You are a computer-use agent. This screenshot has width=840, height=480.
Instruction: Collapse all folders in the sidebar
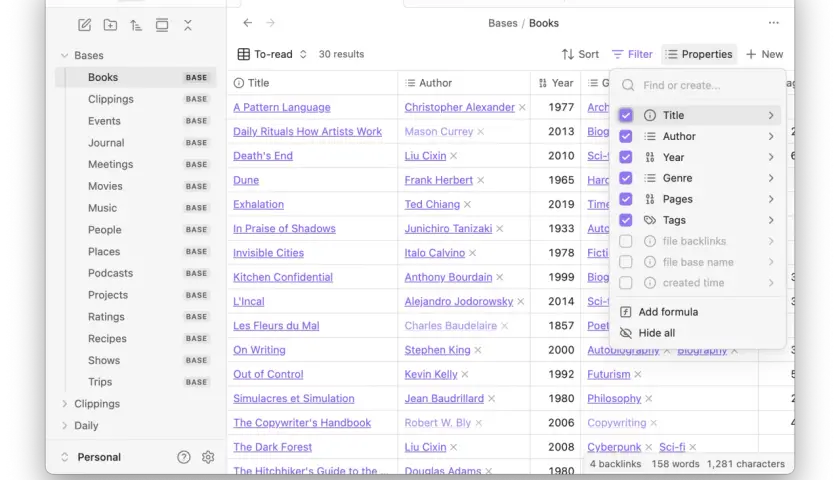[x=188, y=25]
